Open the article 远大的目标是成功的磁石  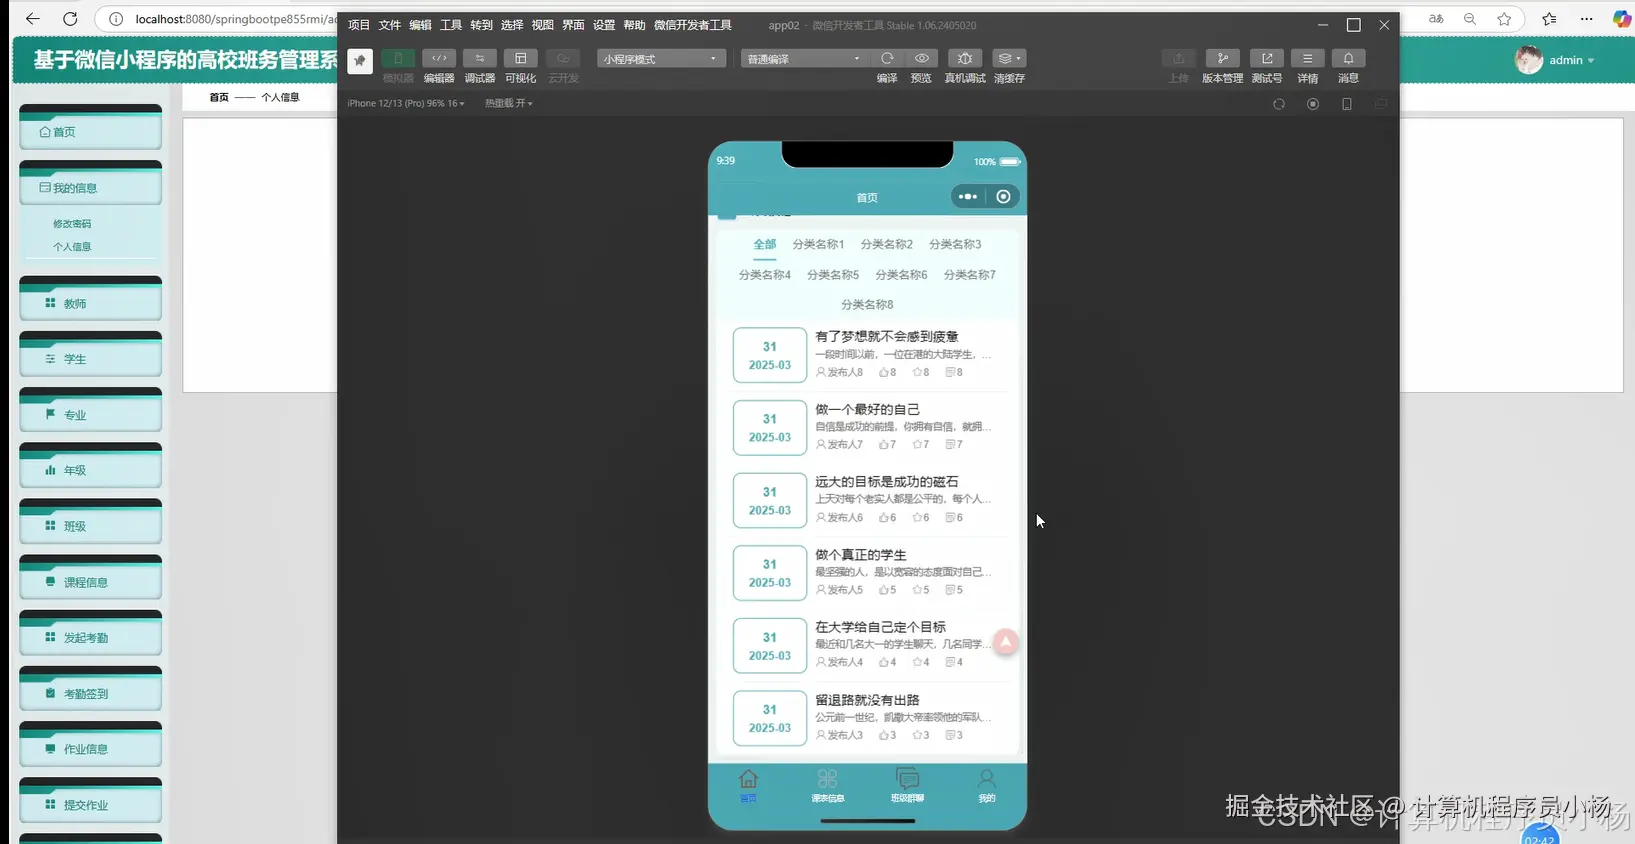point(886,482)
